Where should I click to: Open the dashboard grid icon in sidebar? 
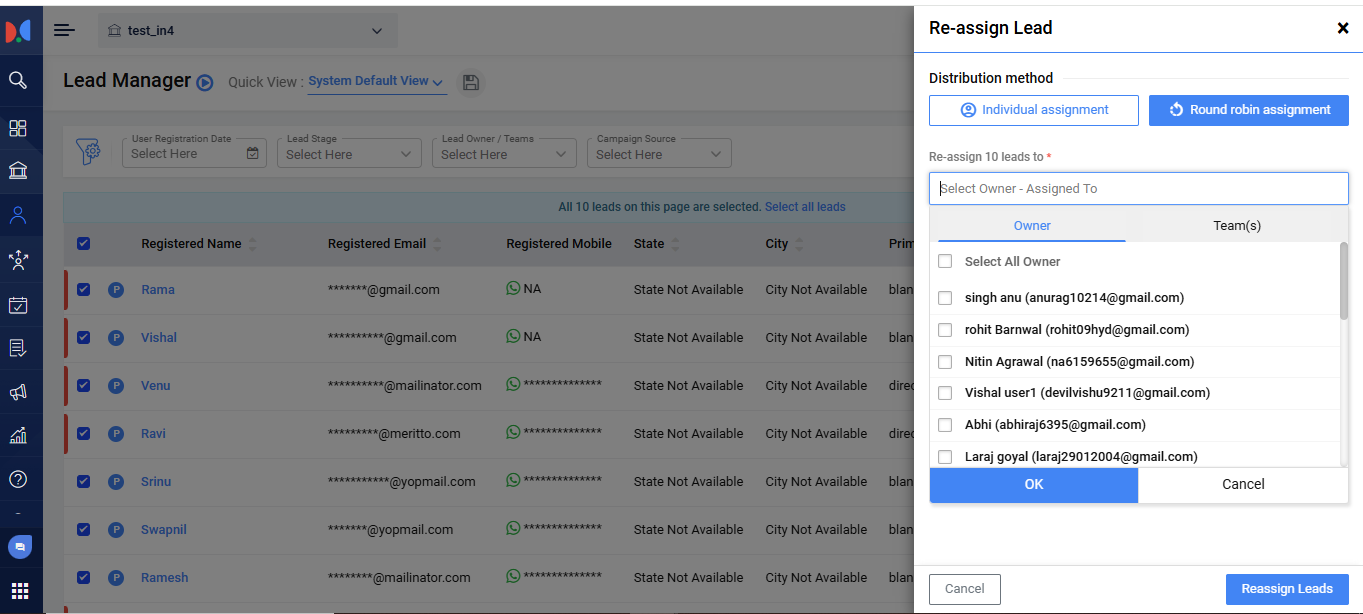coord(18,128)
